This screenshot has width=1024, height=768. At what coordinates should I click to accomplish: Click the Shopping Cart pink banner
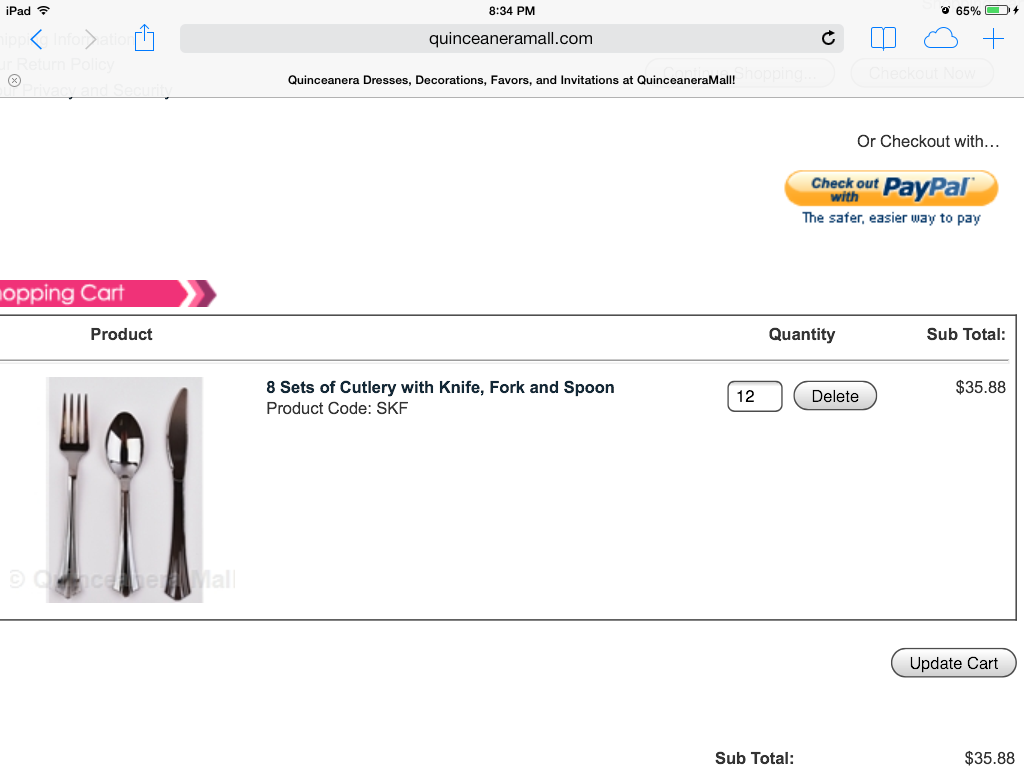104,293
